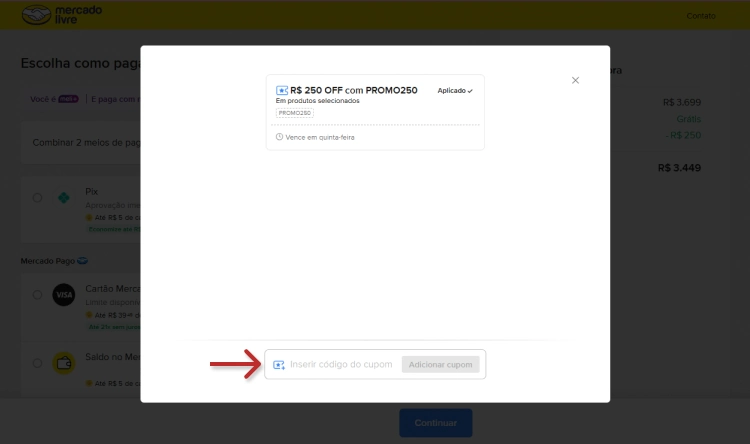Click the PROMO250 coupon ticket icon

click(282, 90)
